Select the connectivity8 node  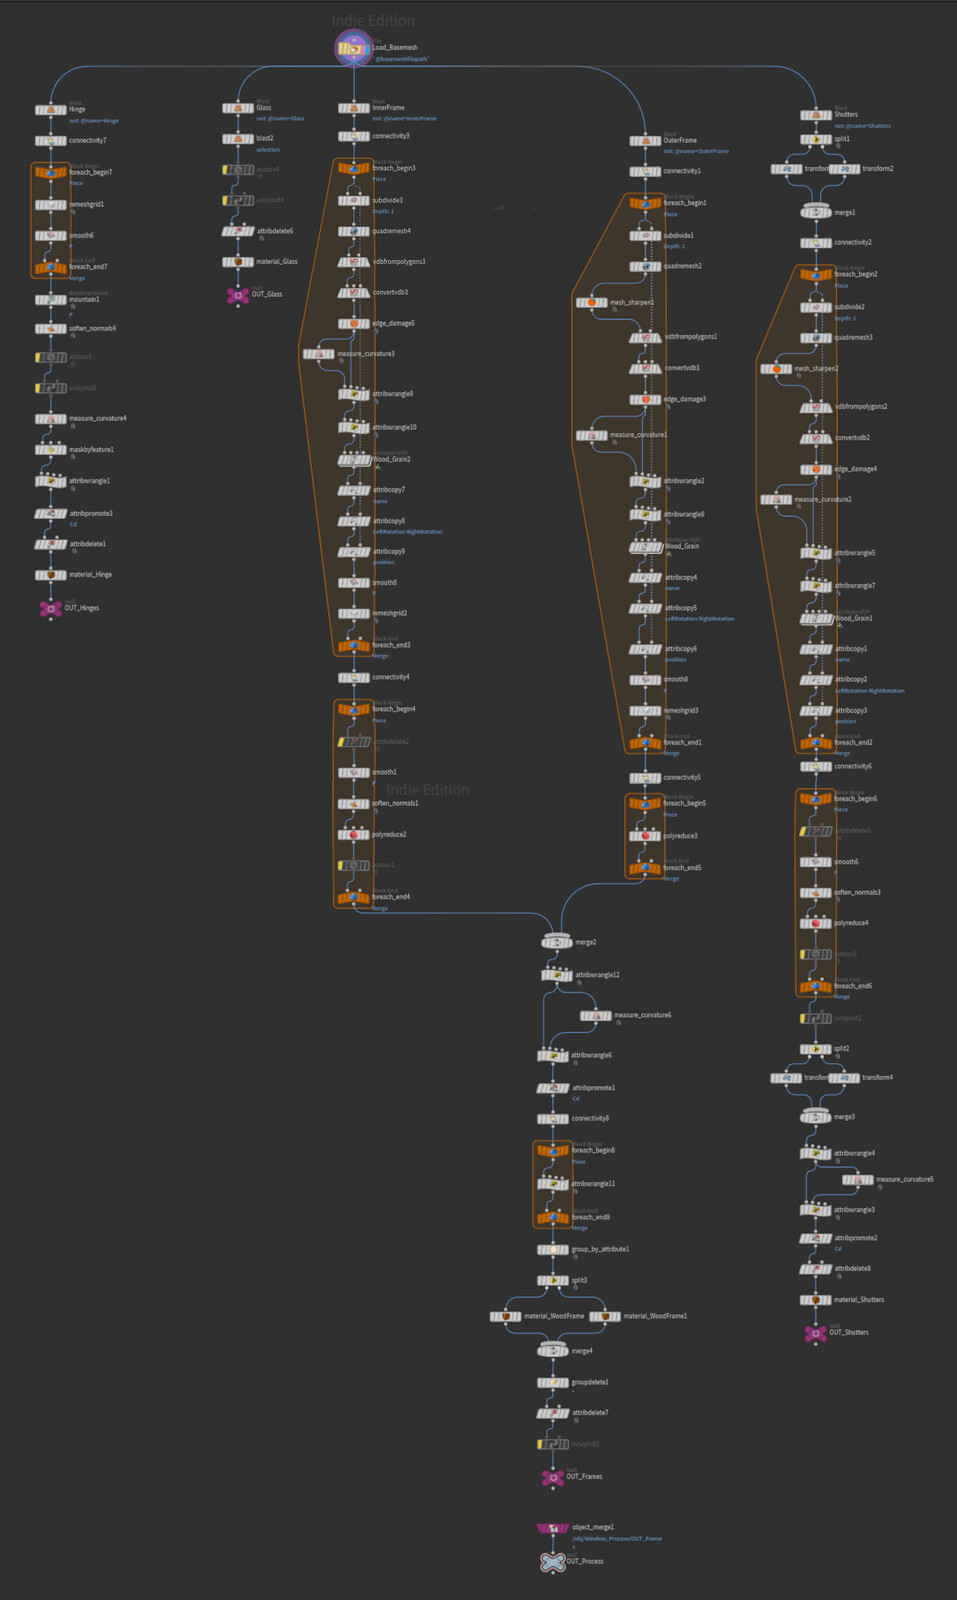tap(553, 1119)
